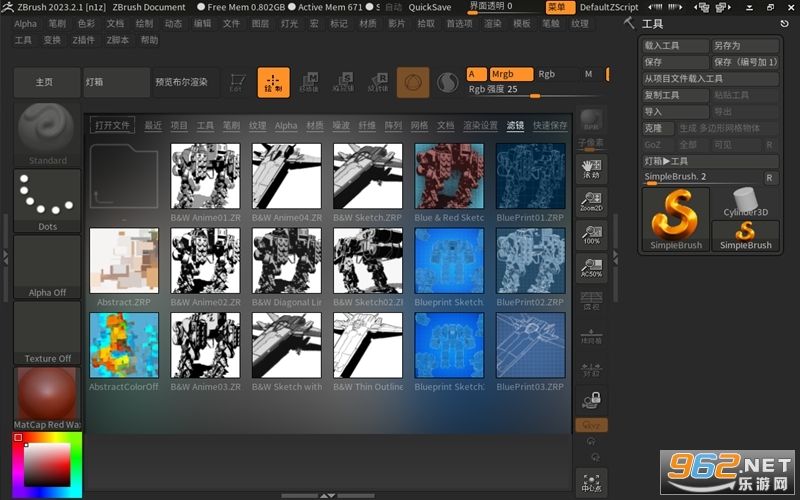Image resolution: width=800 pixels, height=500 pixels.
Task: Click the 灯箱 button
Action: (117, 82)
